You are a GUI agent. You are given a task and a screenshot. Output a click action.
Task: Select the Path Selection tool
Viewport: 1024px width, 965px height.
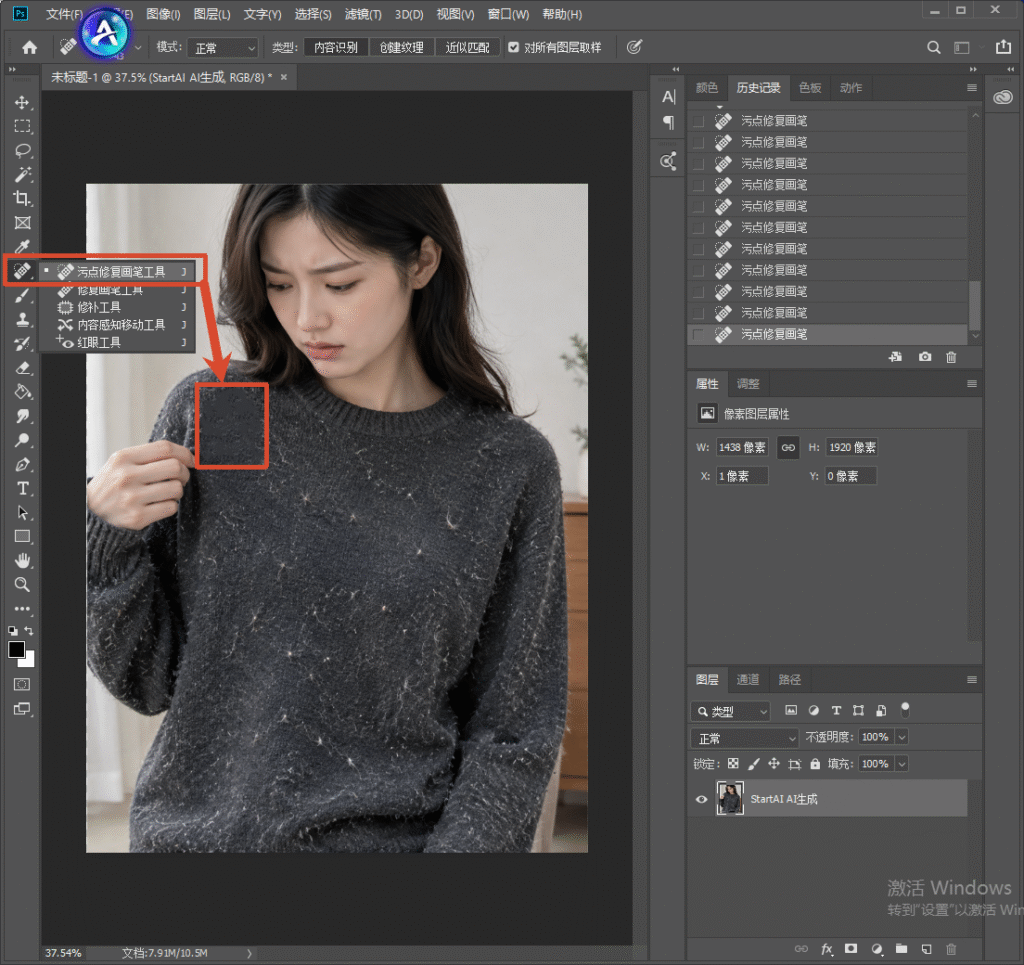[23, 513]
